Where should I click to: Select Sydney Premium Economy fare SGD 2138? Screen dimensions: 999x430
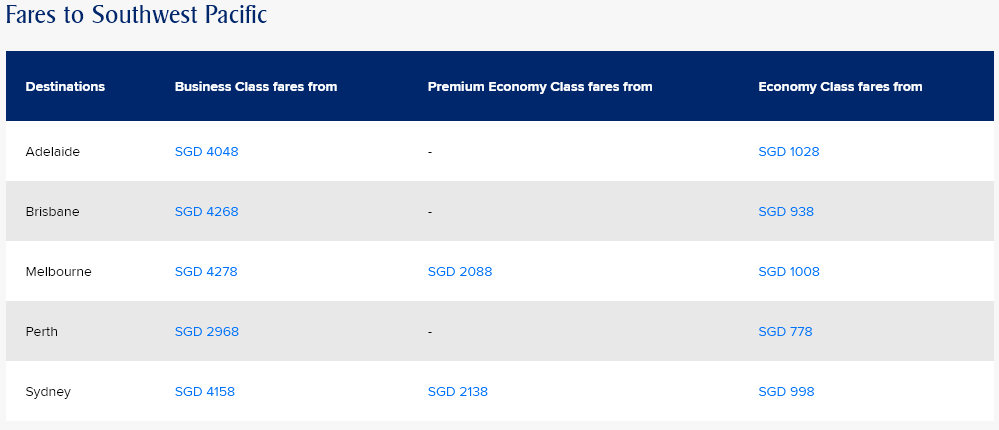(x=457, y=392)
